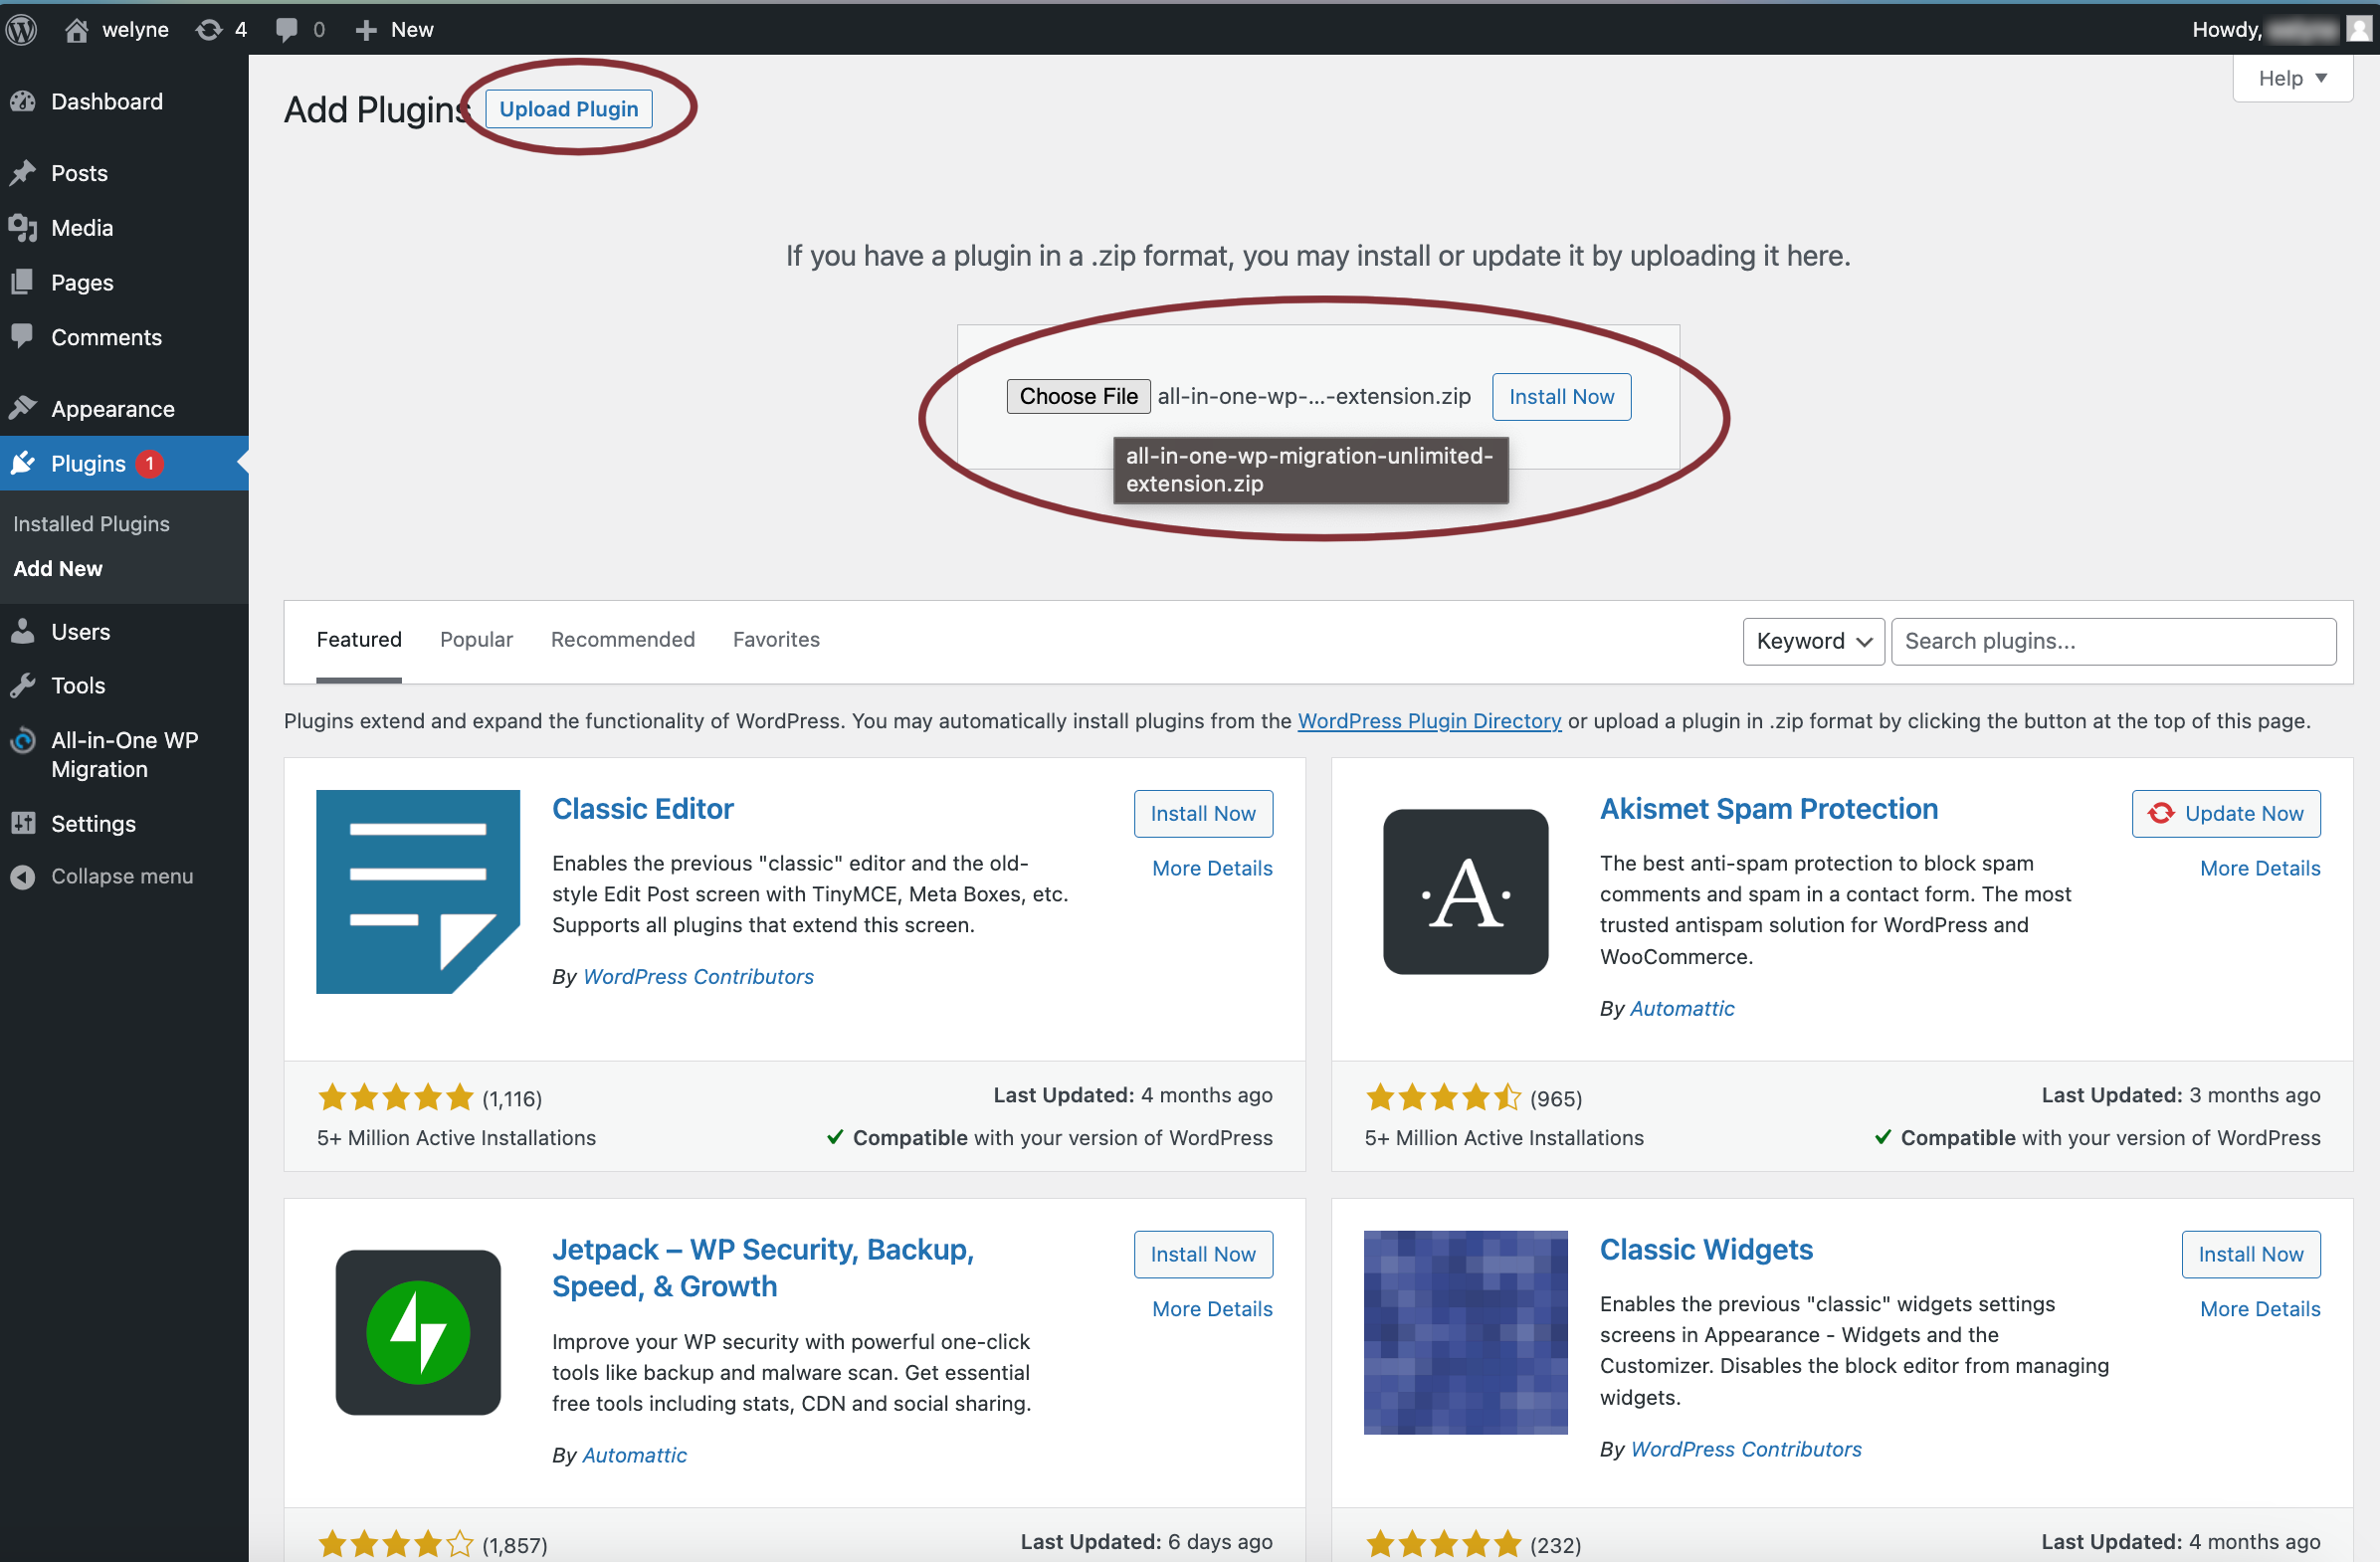The image size is (2380, 1562).
Task: Open the Classic Editor title link
Action: tap(642, 809)
